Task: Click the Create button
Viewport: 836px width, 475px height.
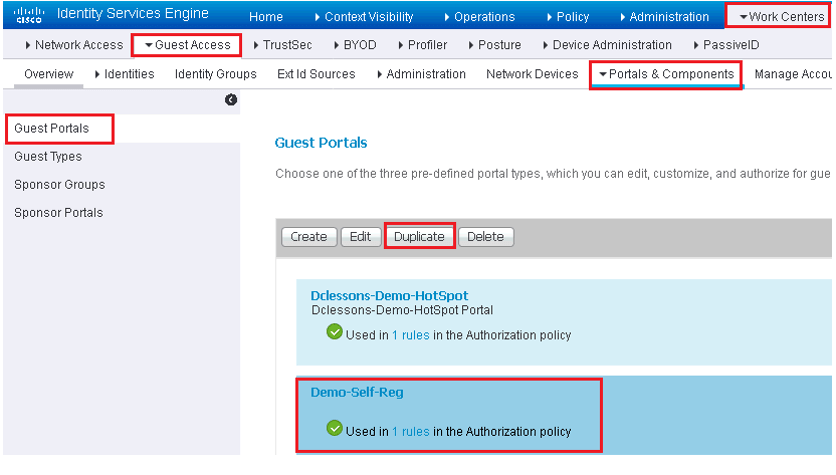Action: (309, 237)
